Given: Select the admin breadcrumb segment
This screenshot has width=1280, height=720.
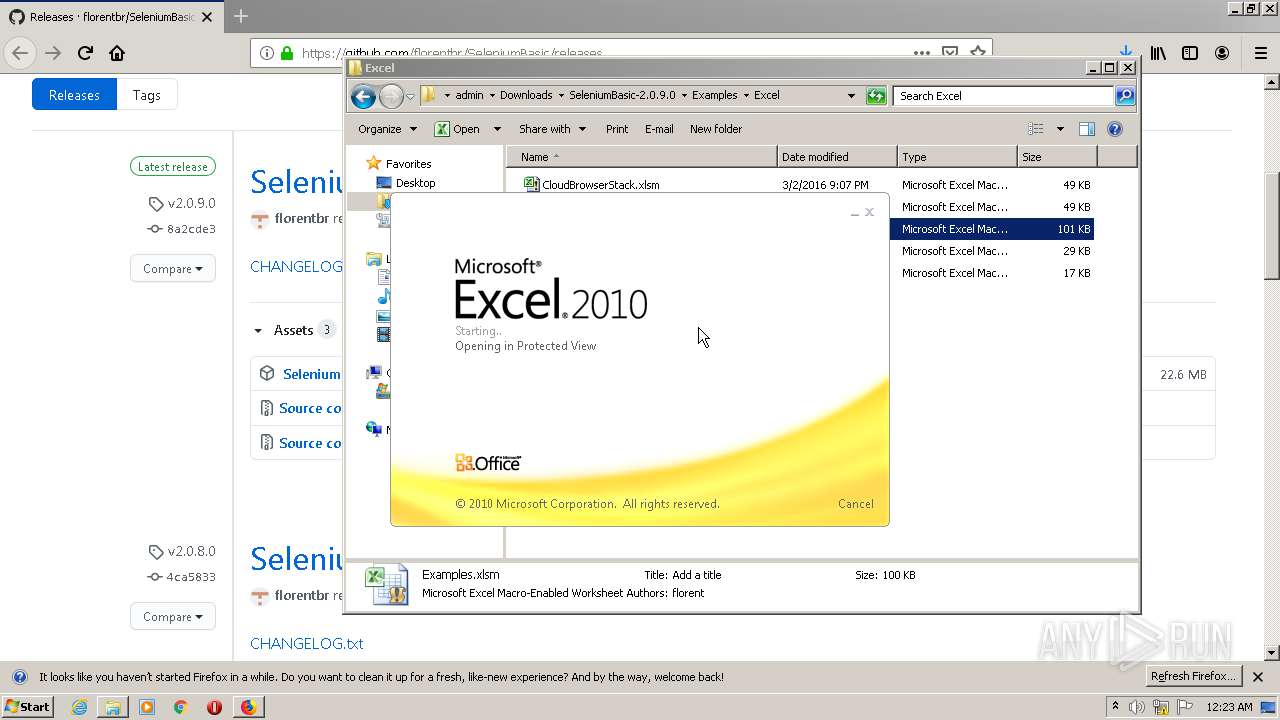Looking at the screenshot, I should (469, 96).
